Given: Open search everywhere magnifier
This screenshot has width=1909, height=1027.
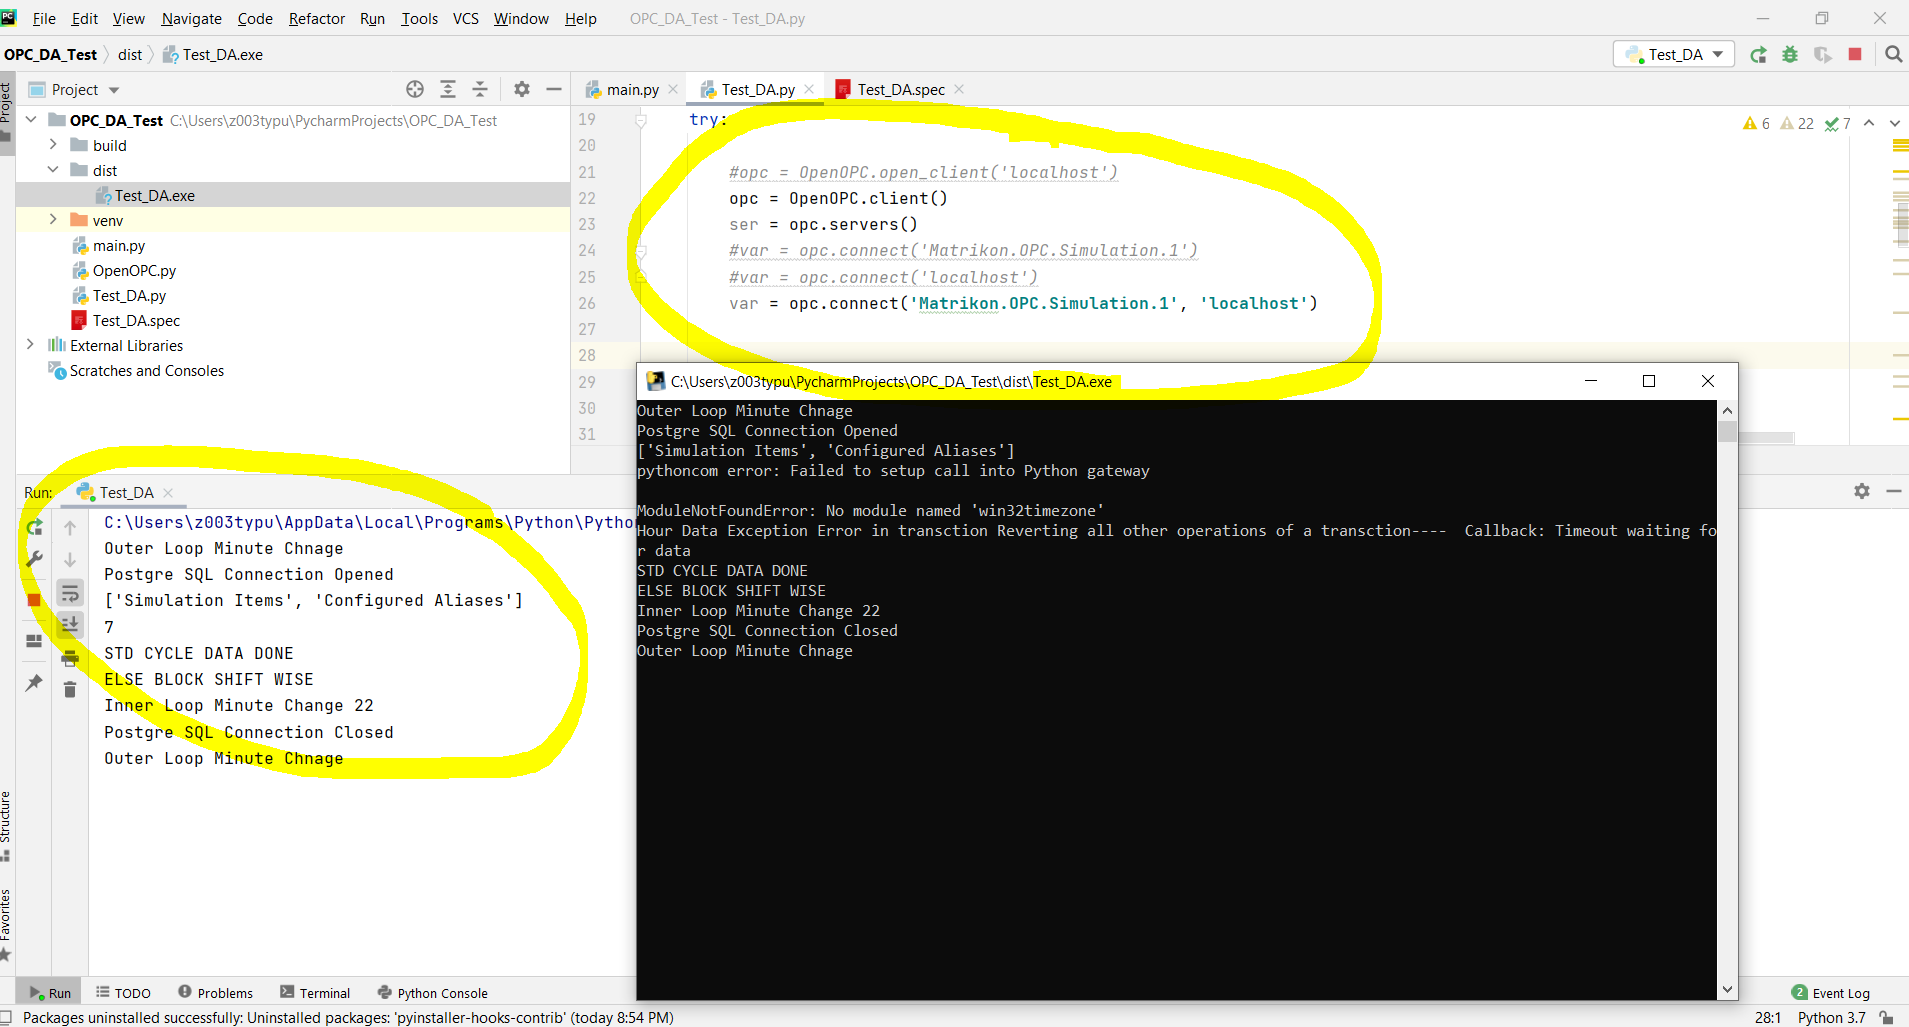Looking at the screenshot, I should point(1892,54).
